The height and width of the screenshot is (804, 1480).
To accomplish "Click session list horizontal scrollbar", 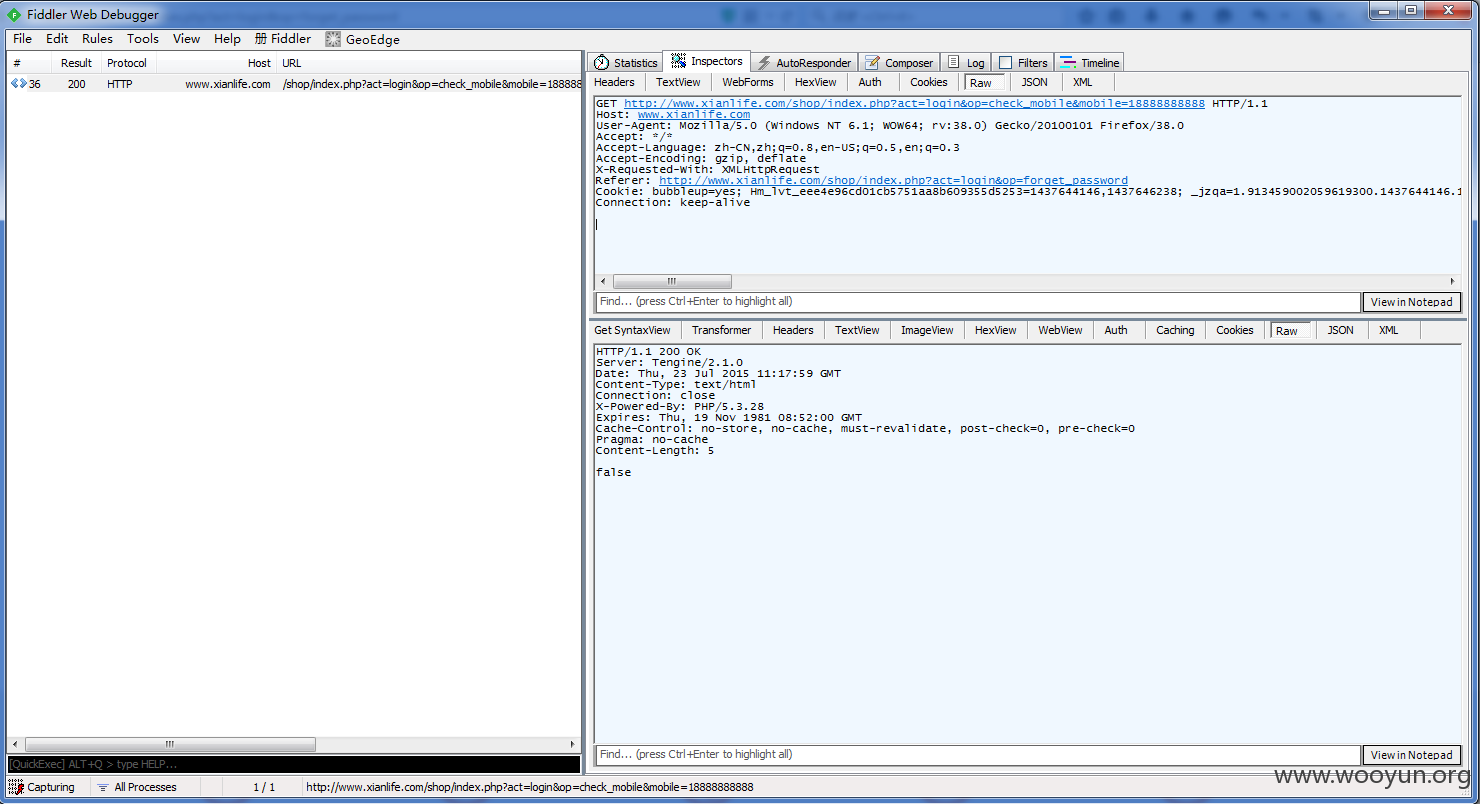I will click(170, 744).
